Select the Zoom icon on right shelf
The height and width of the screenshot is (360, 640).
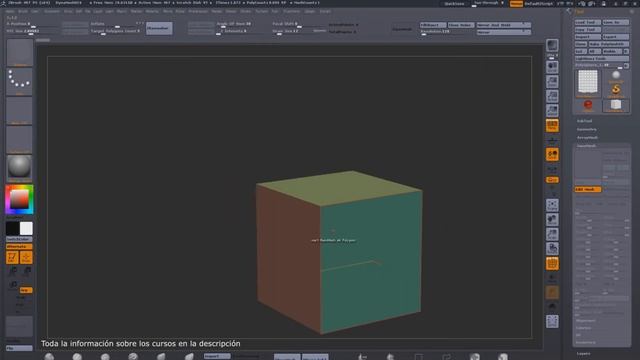pos(552,82)
